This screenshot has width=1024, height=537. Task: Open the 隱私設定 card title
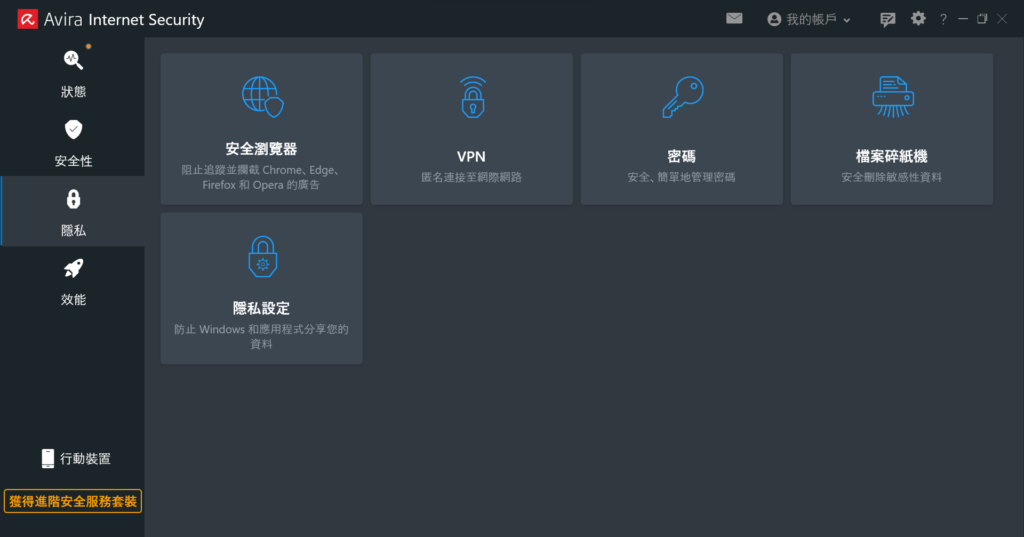pyautogui.click(x=261, y=308)
